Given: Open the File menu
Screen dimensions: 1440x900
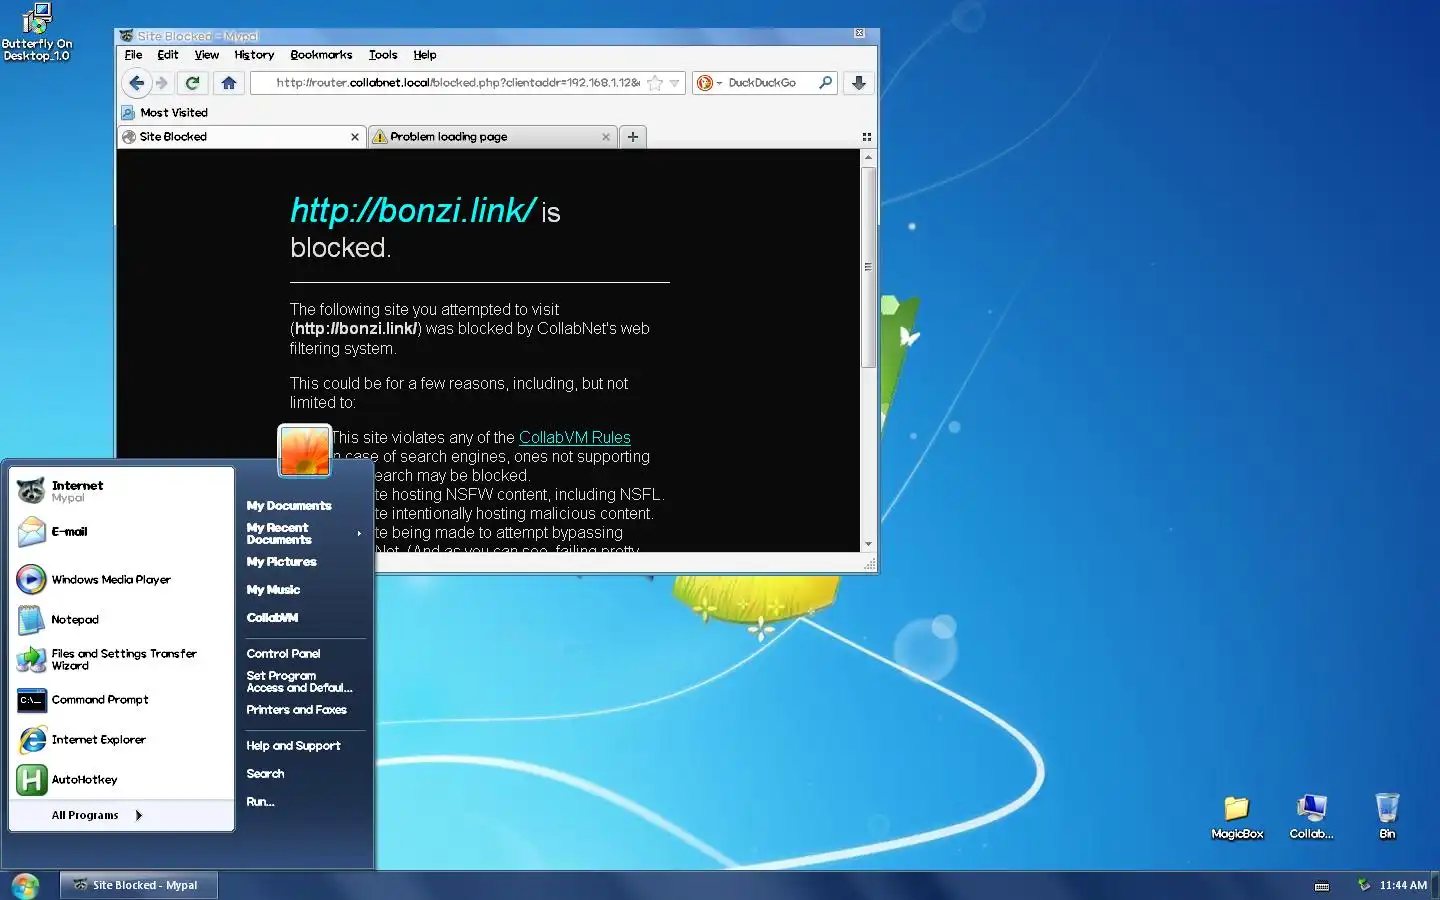Looking at the screenshot, I should pyautogui.click(x=133, y=55).
